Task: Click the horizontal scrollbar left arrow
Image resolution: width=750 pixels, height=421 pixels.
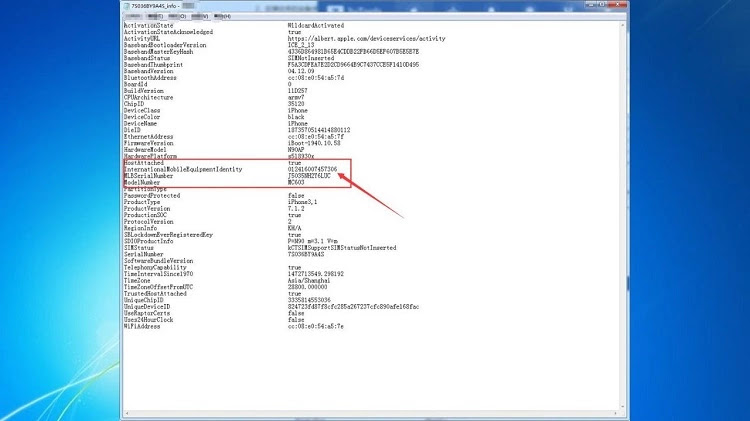Action: click(127, 413)
